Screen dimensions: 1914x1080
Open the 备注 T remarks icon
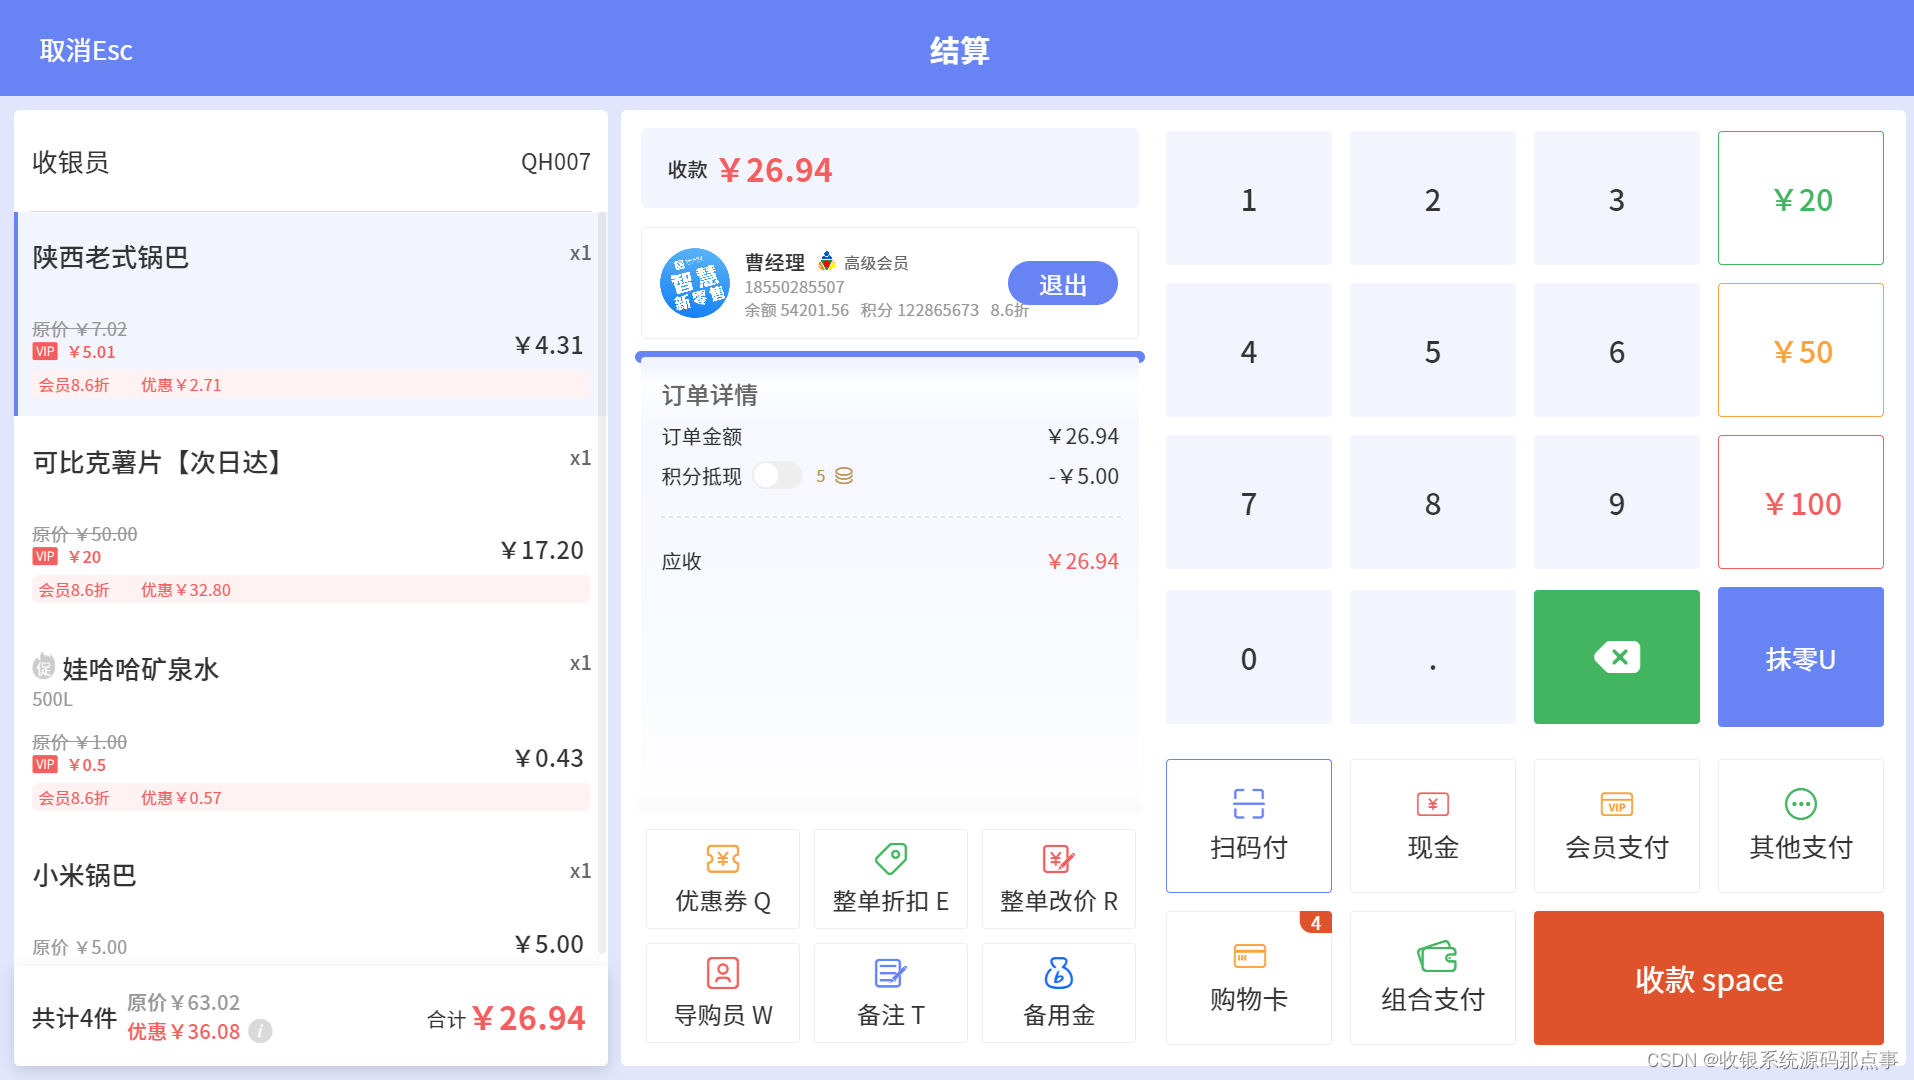click(890, 992)
